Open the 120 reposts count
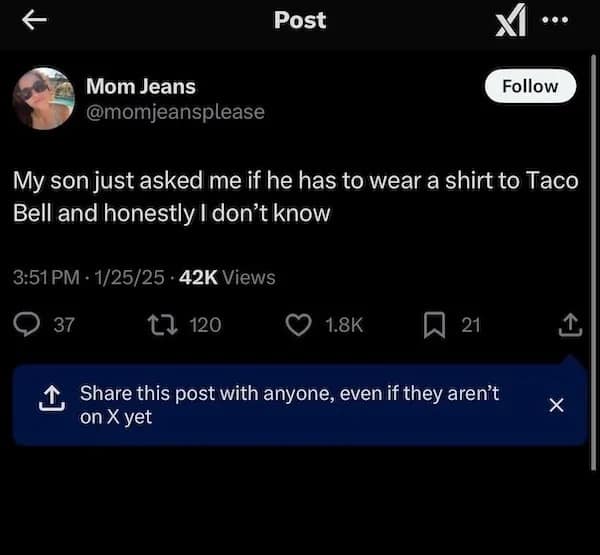Screen dimensions: 600x555 205,324
